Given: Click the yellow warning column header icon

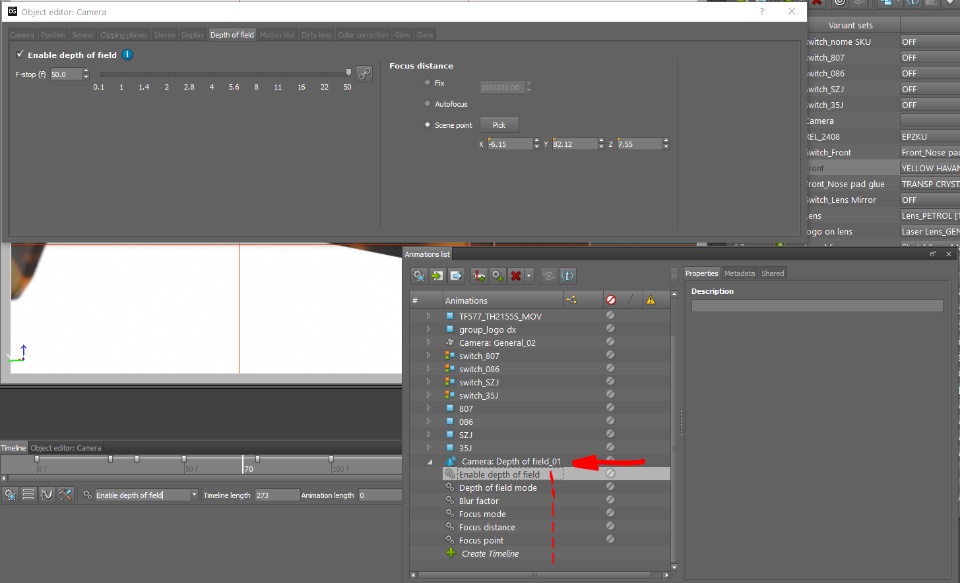Looking at the screenshot, I should click(x=650, y=299).
